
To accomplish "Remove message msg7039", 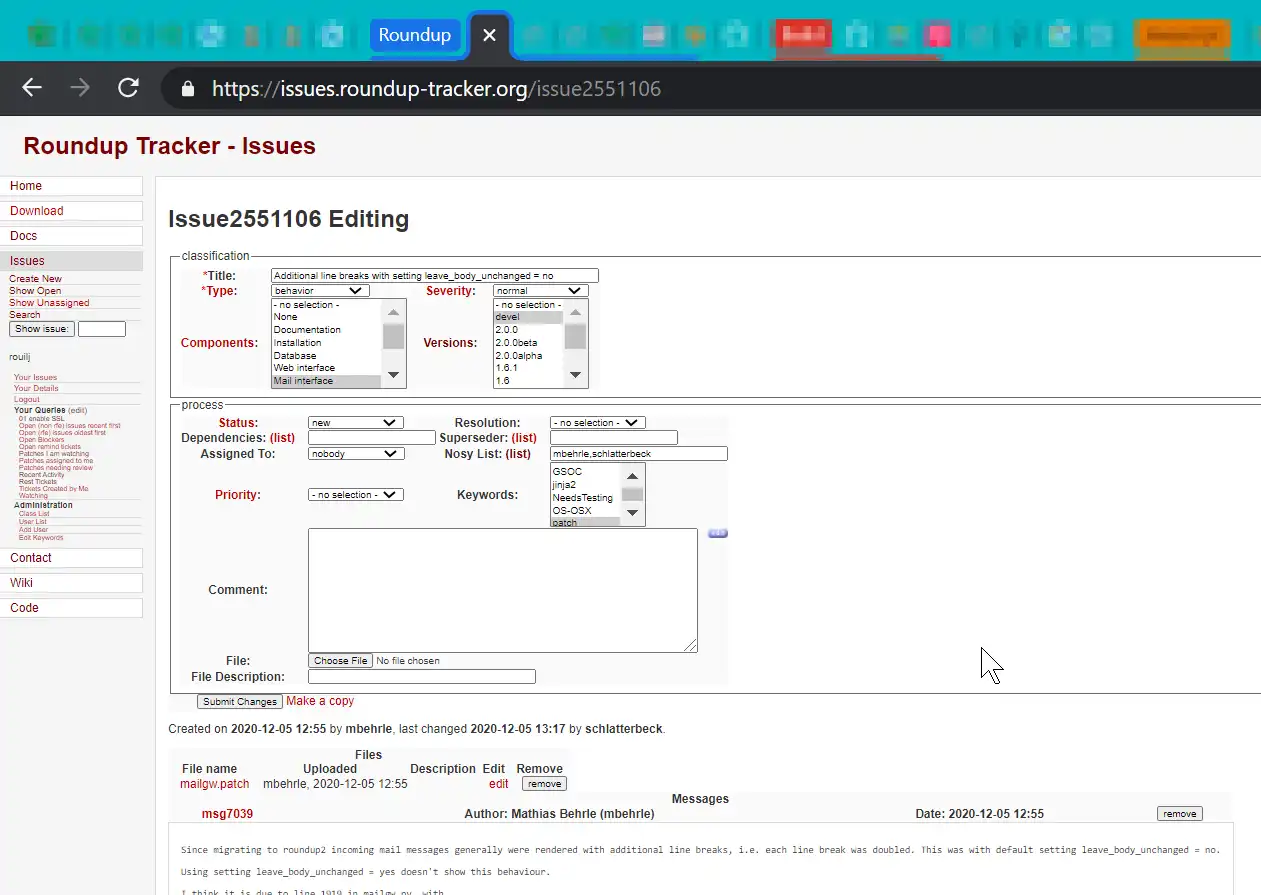I will [x=1180, y=814].
